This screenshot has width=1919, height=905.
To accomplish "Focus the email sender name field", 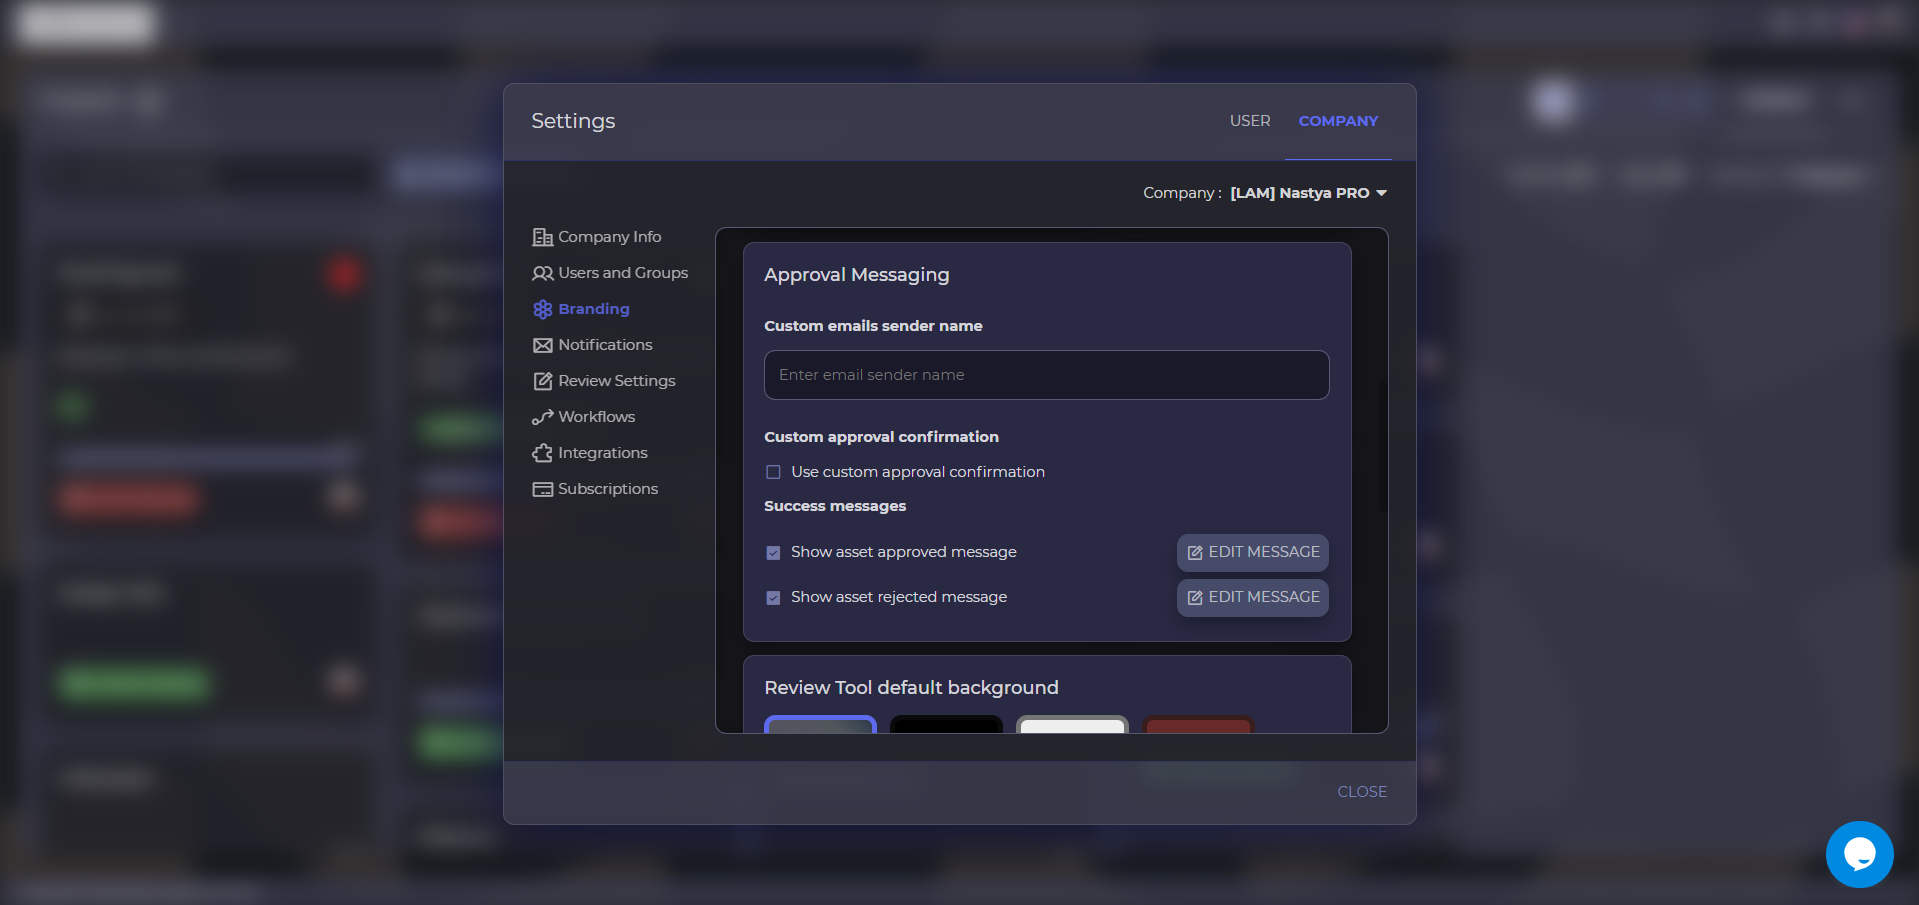I will (x=1046, y=375).
